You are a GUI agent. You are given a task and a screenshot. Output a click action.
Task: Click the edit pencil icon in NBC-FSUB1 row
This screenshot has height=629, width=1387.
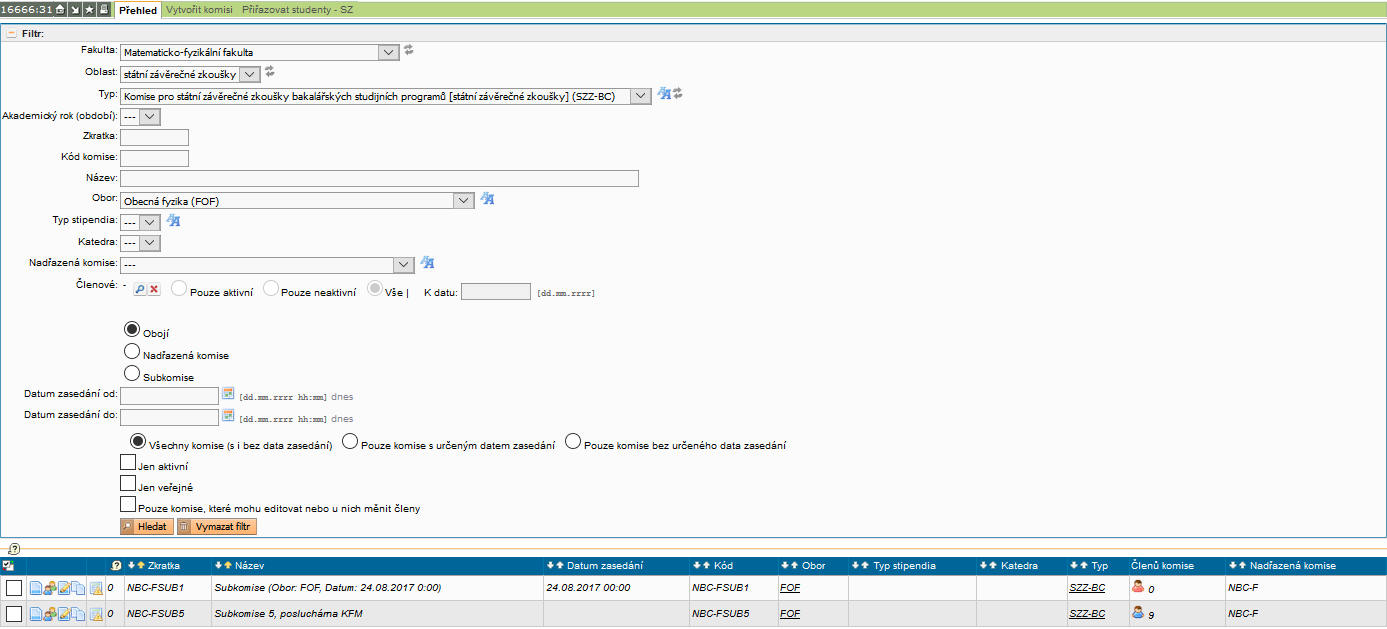(x=63, y=588)
